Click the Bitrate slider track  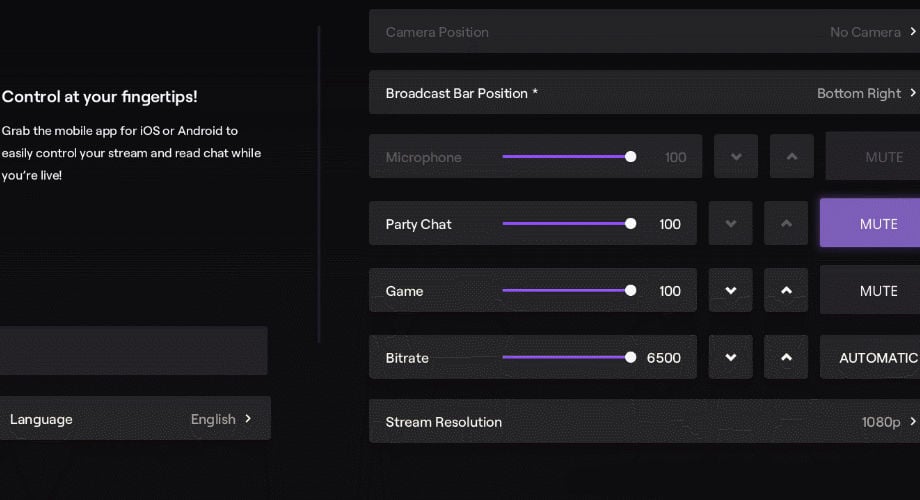tap(566, 358)
